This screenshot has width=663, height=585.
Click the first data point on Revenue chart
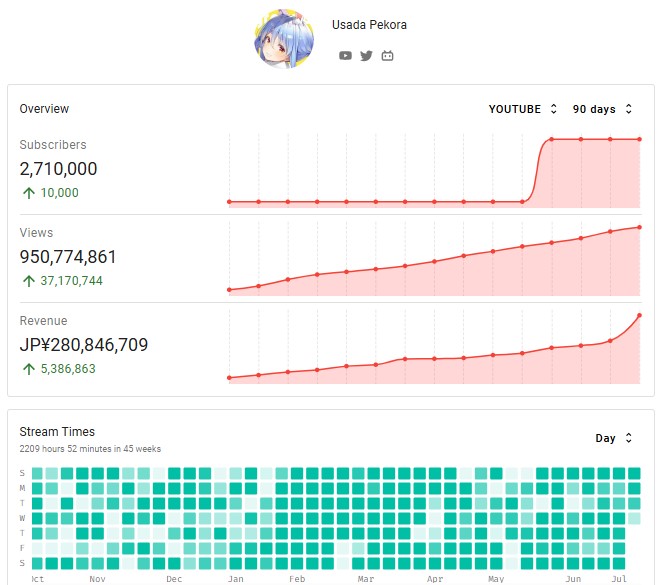pyautogui.click(x=229, y=377)
